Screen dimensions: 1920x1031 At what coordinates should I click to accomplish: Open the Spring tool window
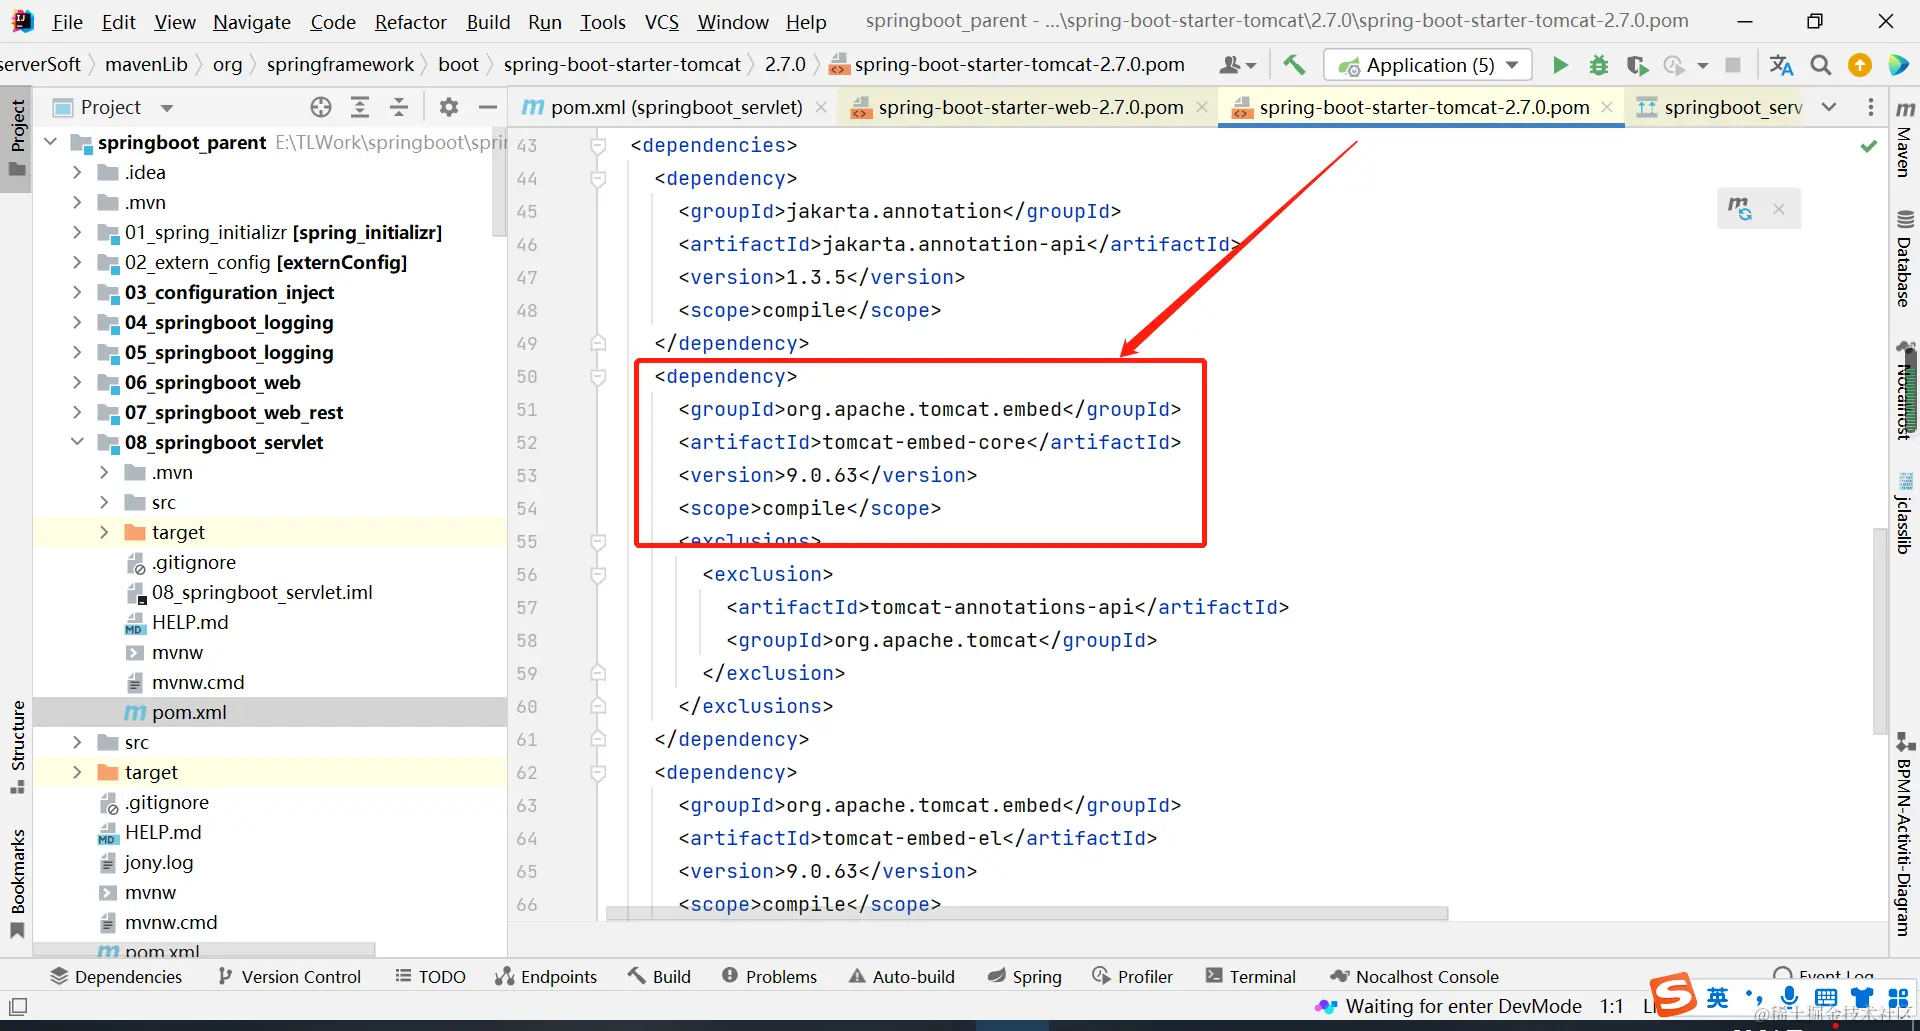pyautogui.click(x=1025, y=976)
